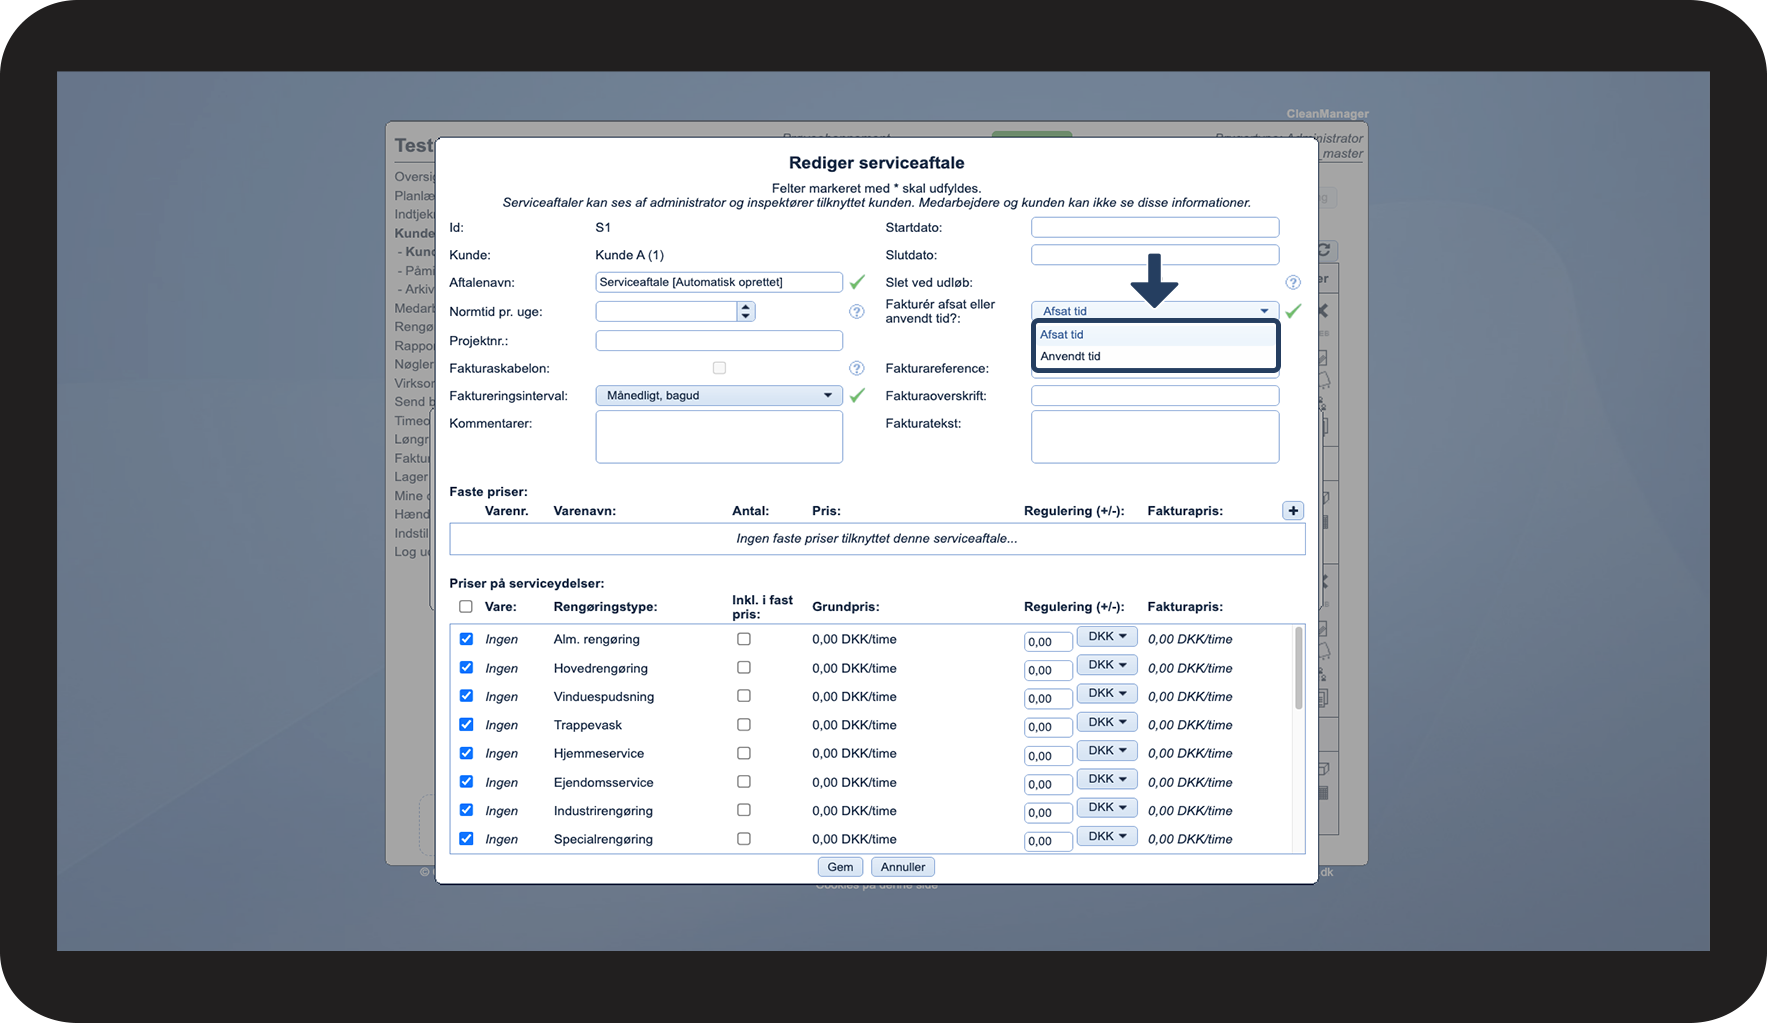
Task: Open DKK unit dropdown for Vinduespudsning
Action: (1107, 693)
